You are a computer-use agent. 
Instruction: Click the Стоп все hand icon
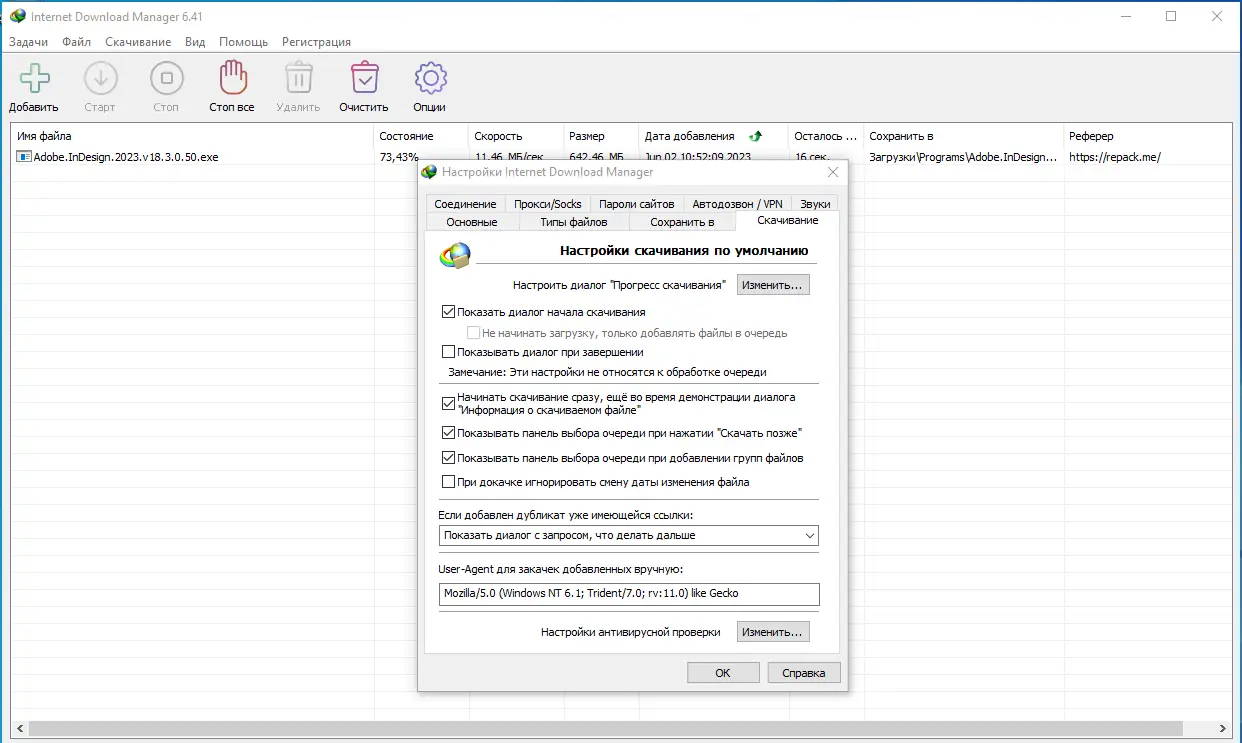point(232,78)
